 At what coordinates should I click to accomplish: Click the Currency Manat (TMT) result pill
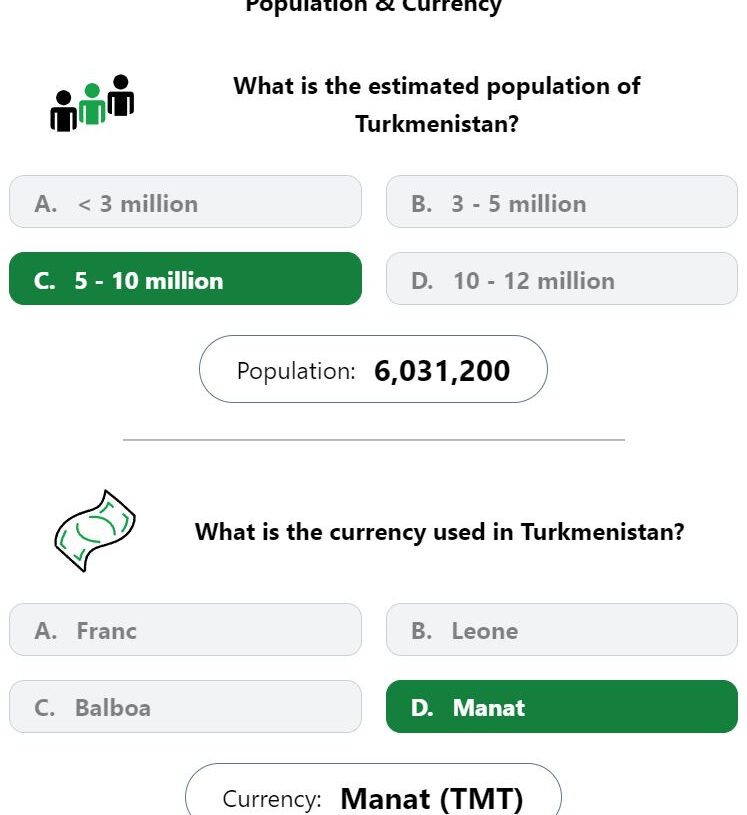[373, 790]
